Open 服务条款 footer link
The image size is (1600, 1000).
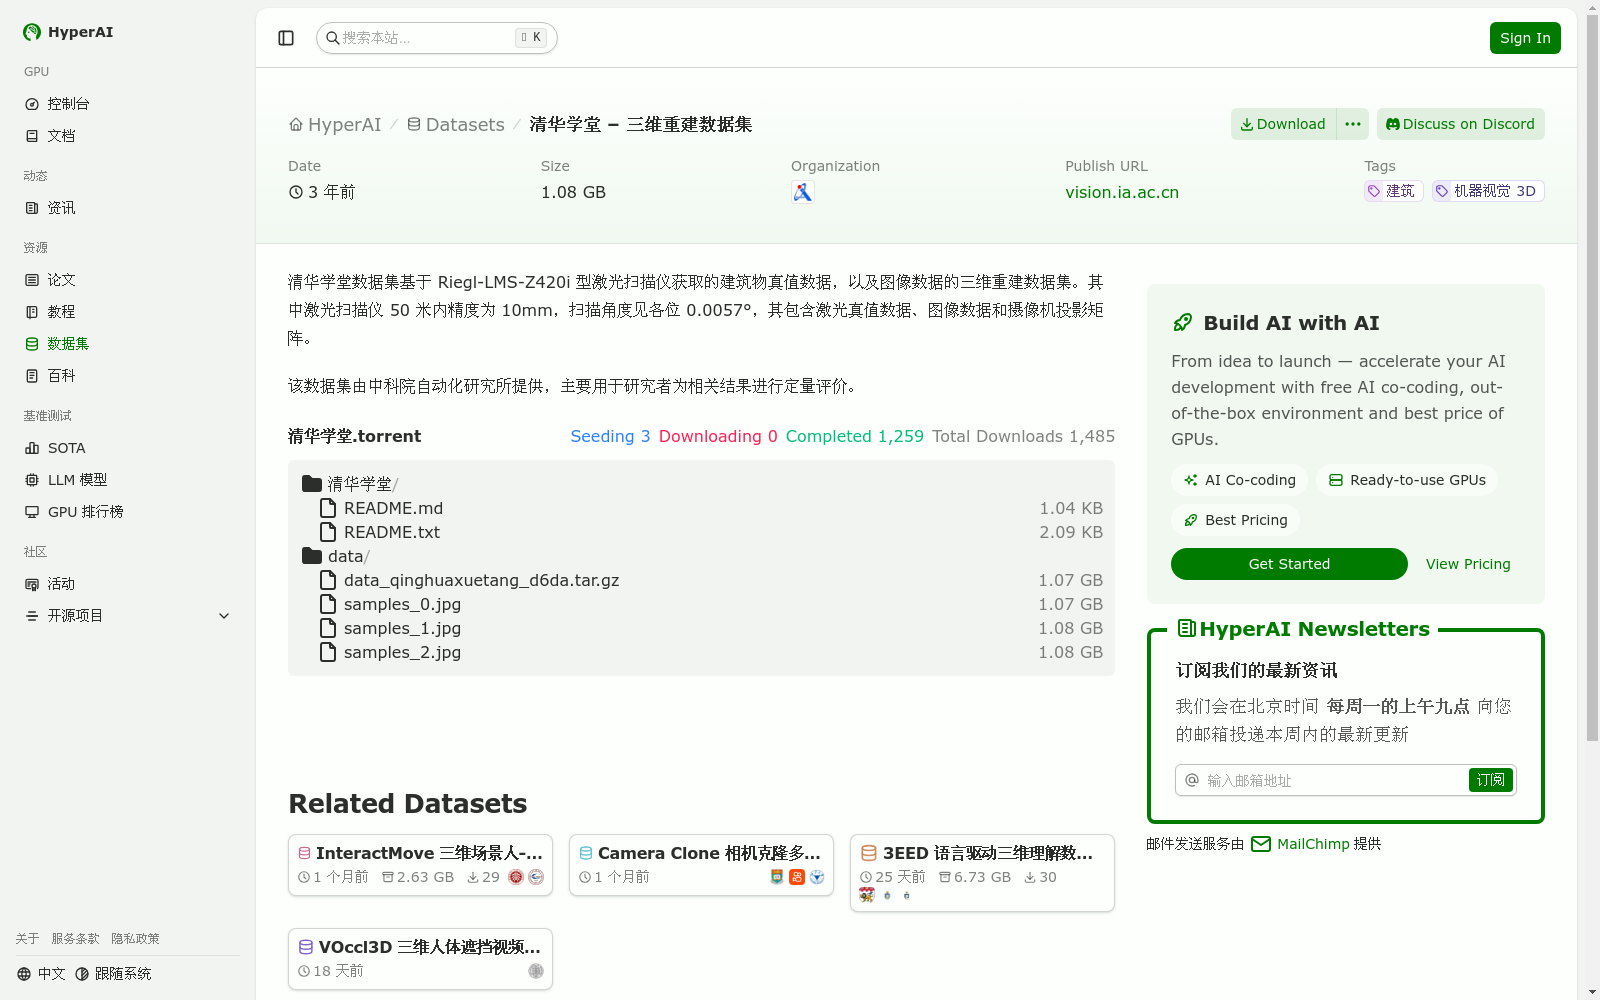click(75, 939)
